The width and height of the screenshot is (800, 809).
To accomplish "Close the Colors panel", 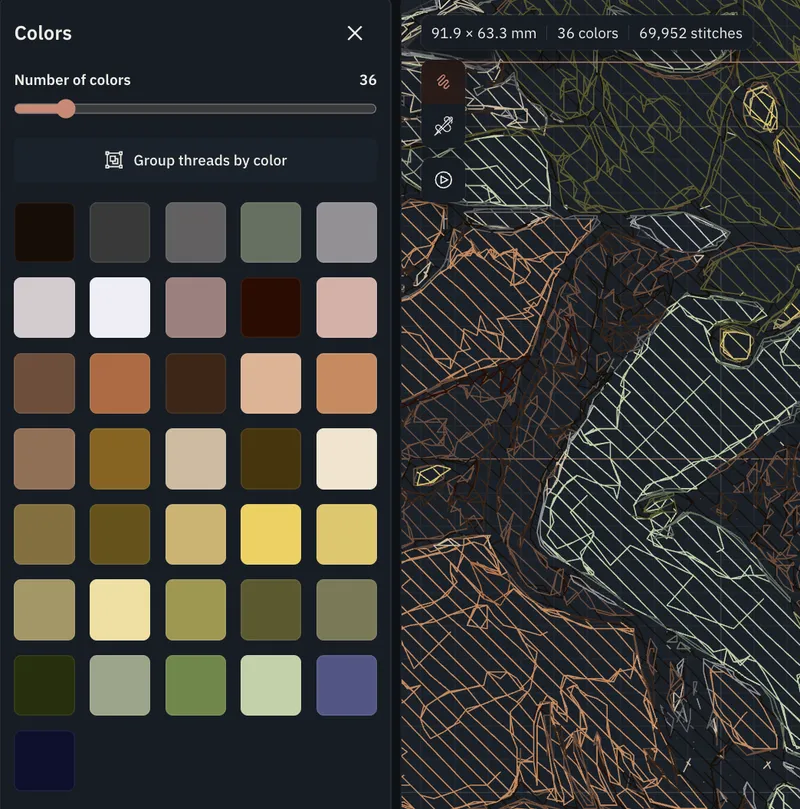I will point(355,34).
